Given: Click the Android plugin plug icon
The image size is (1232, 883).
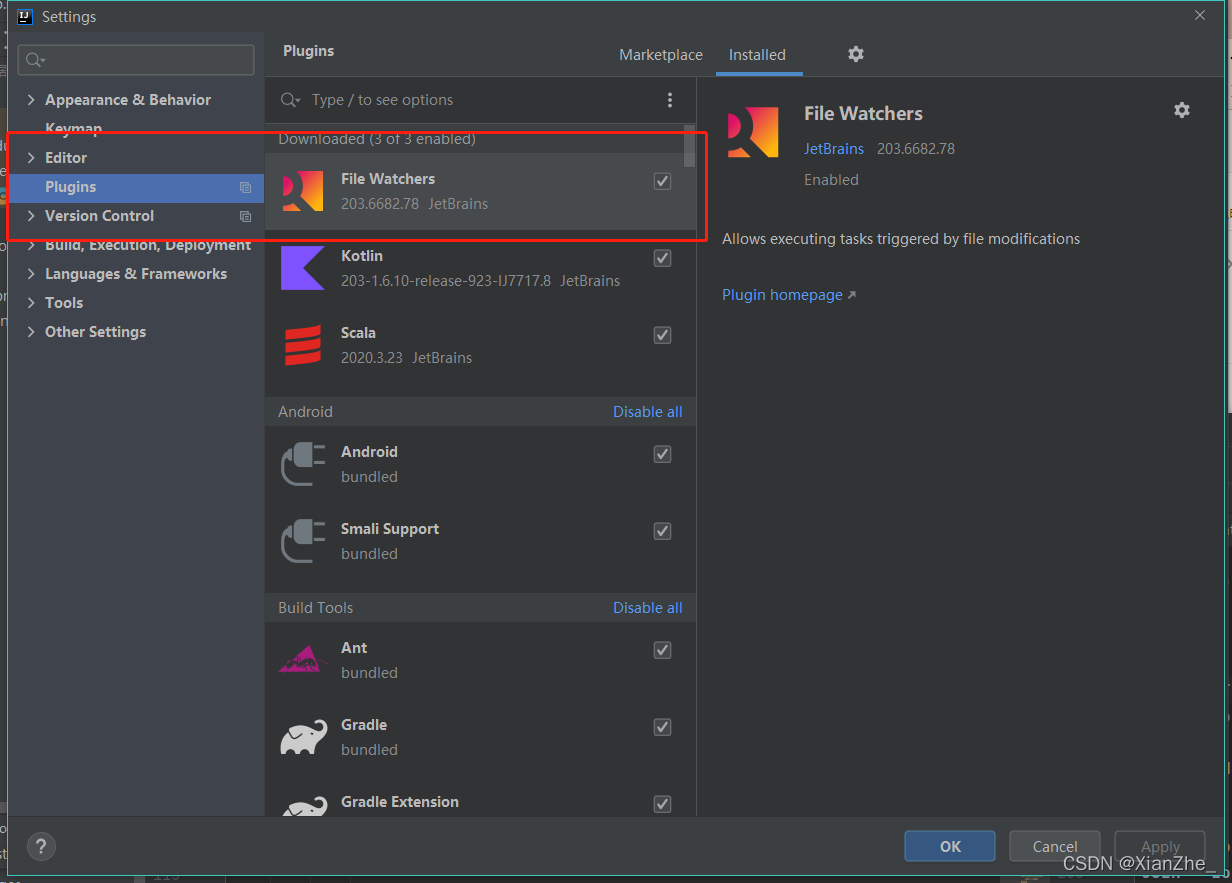Looking at the screenshot, I should point(303,464).
